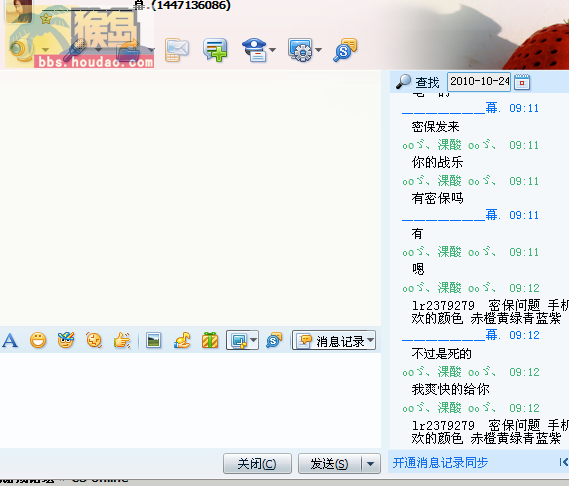Click the 关闭(C) close button
This screenshot has height=486, width=569.
pos(257,463)
